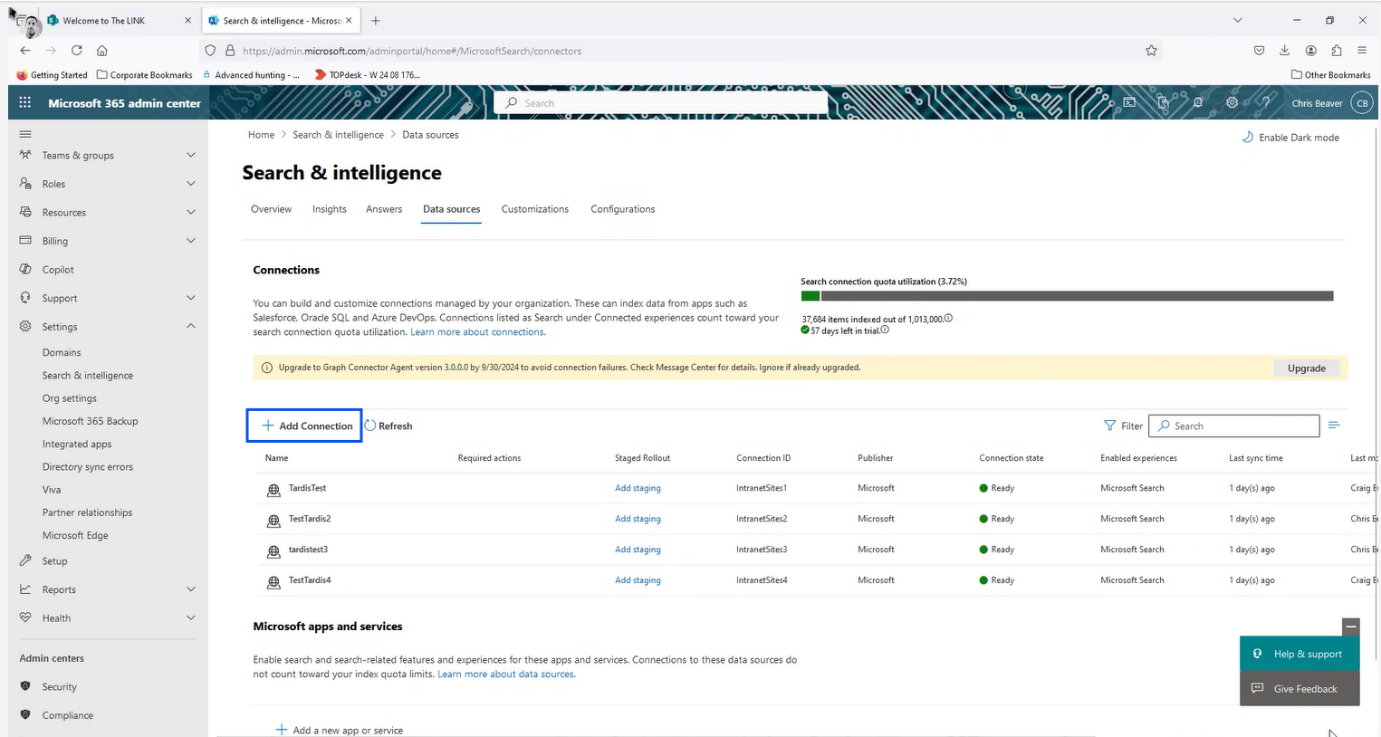Click the Upgrade button in banner
This screenshot has width=1381, height=737.
1306,368
